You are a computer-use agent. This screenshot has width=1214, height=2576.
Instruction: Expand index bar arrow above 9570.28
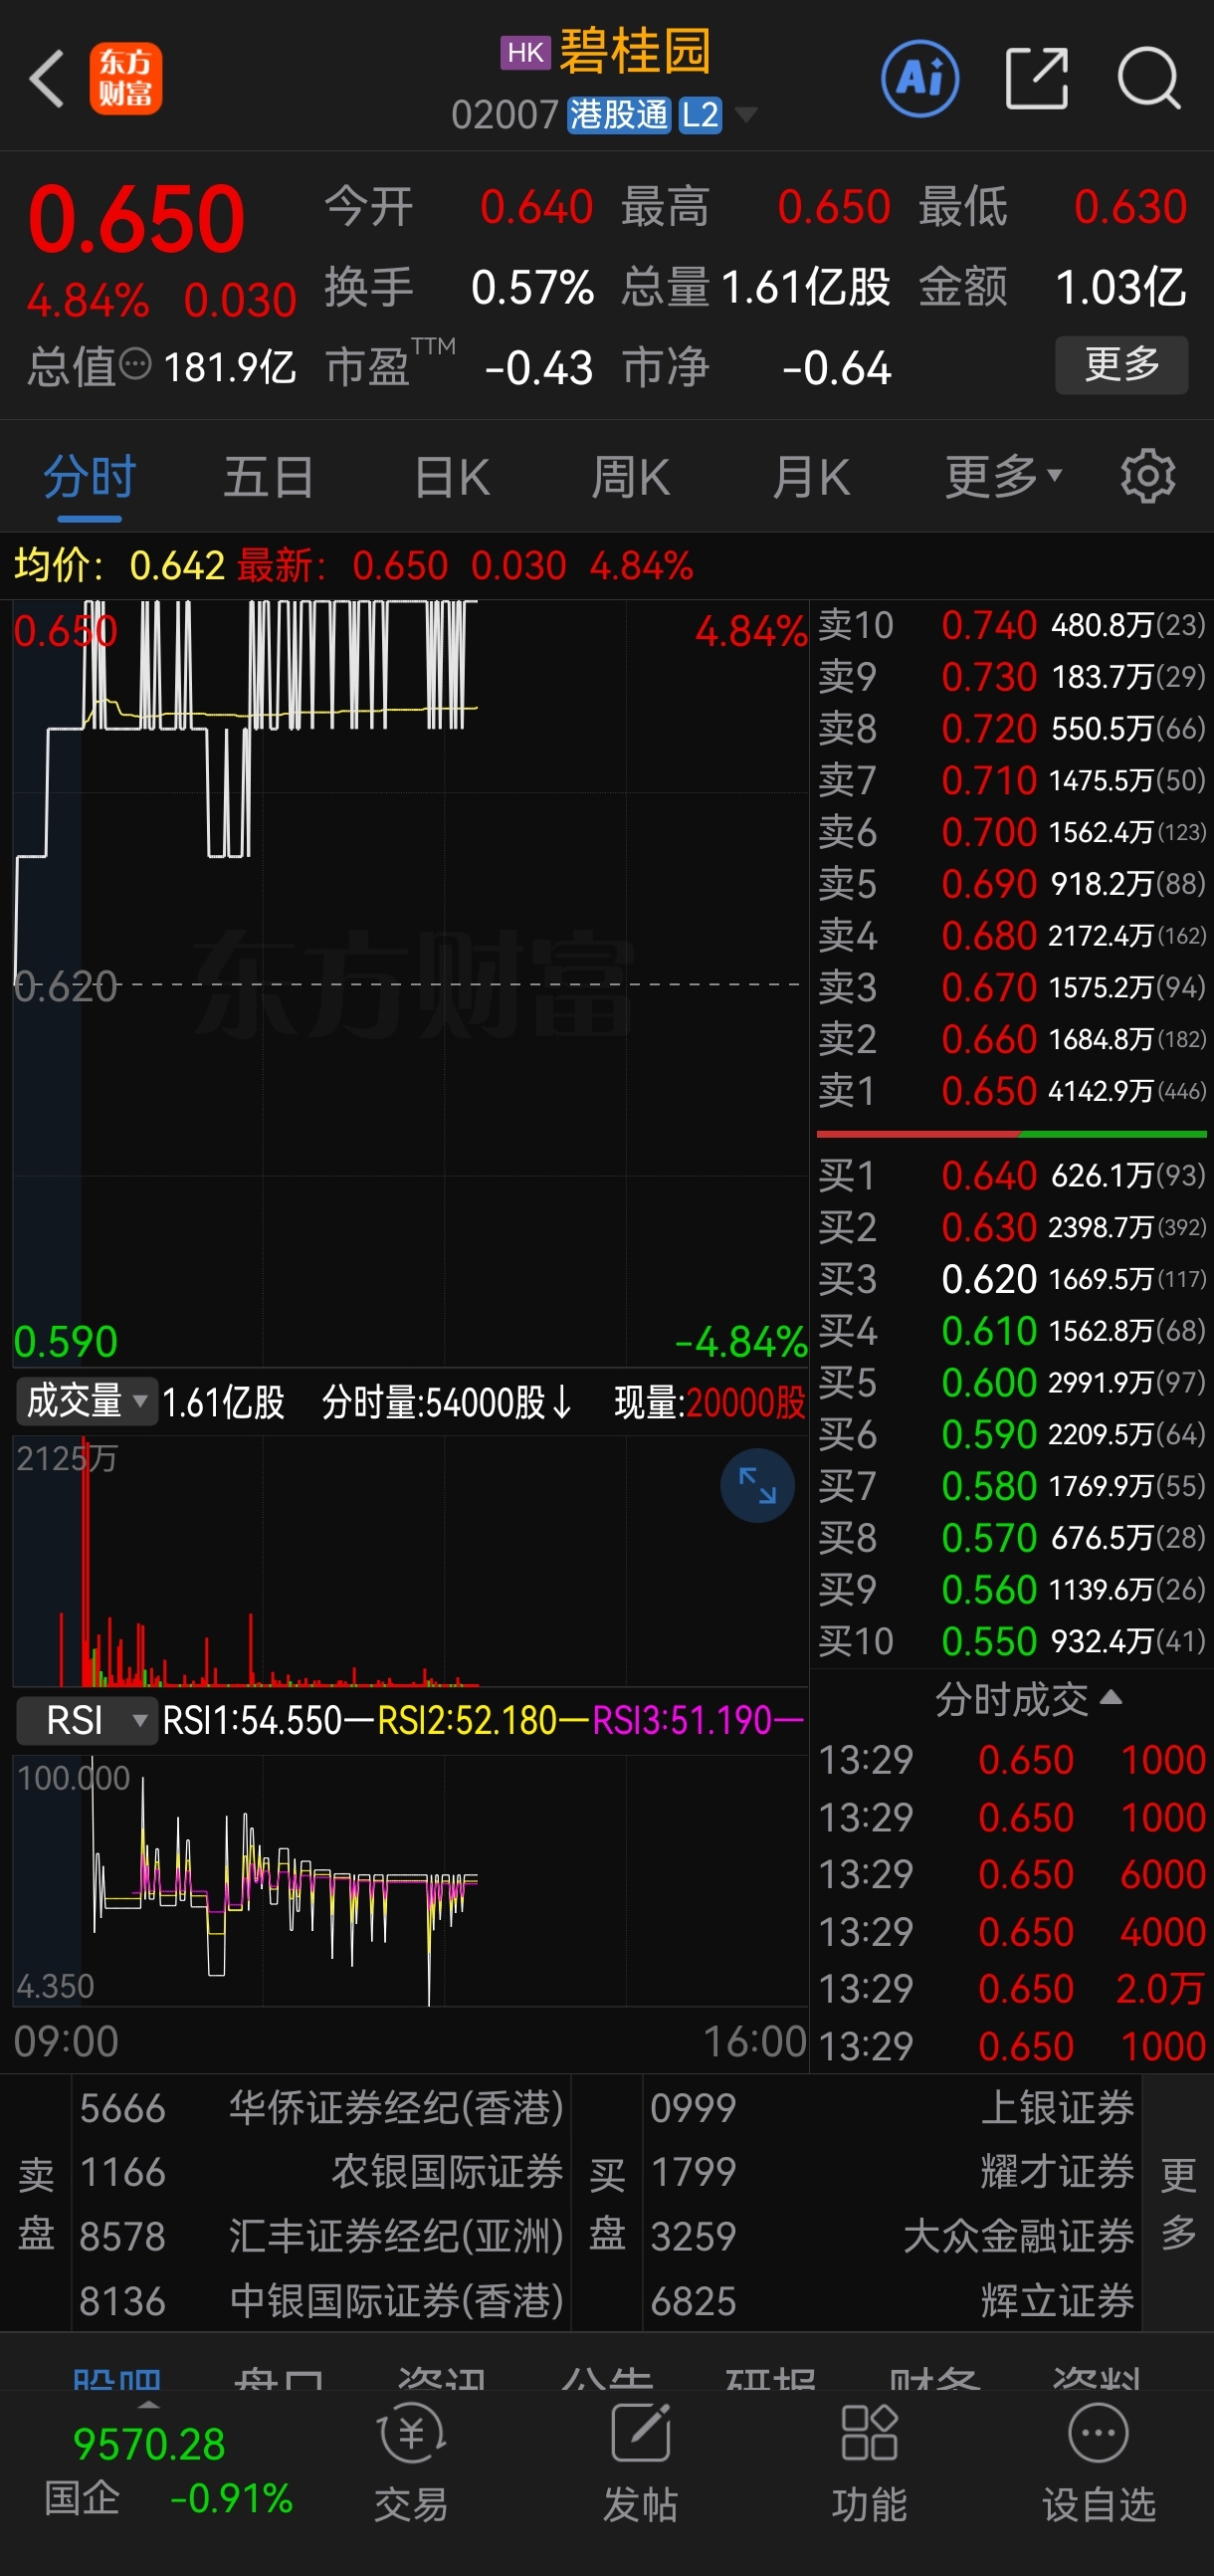147,2403
